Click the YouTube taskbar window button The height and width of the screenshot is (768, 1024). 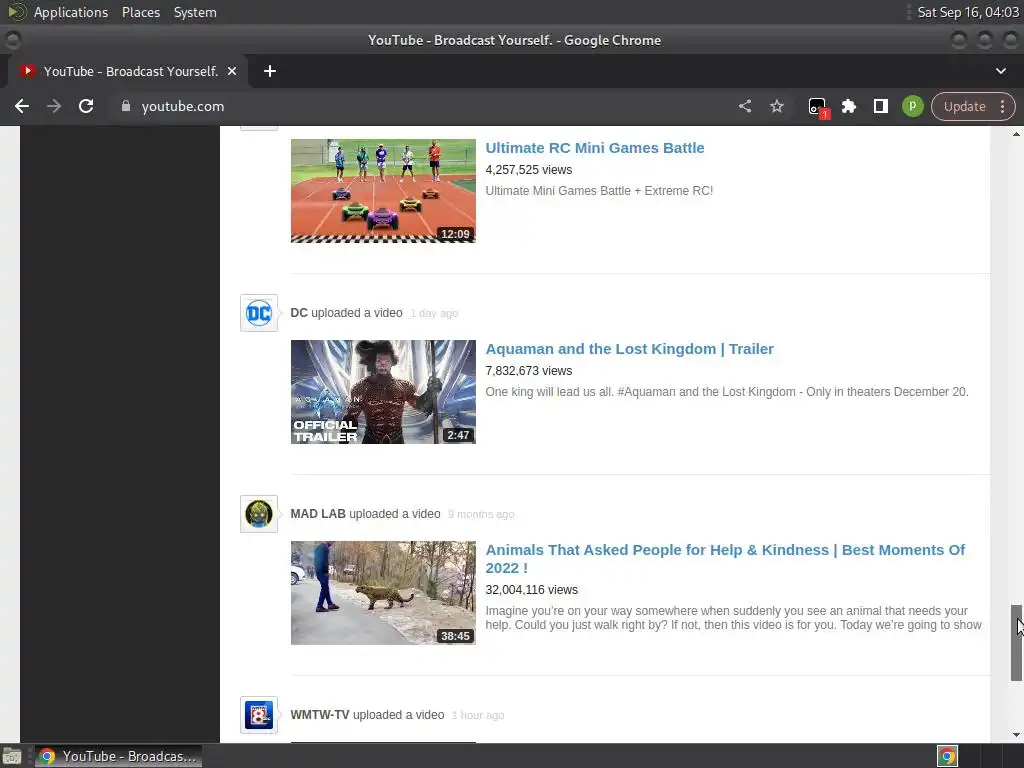[118, 756]
